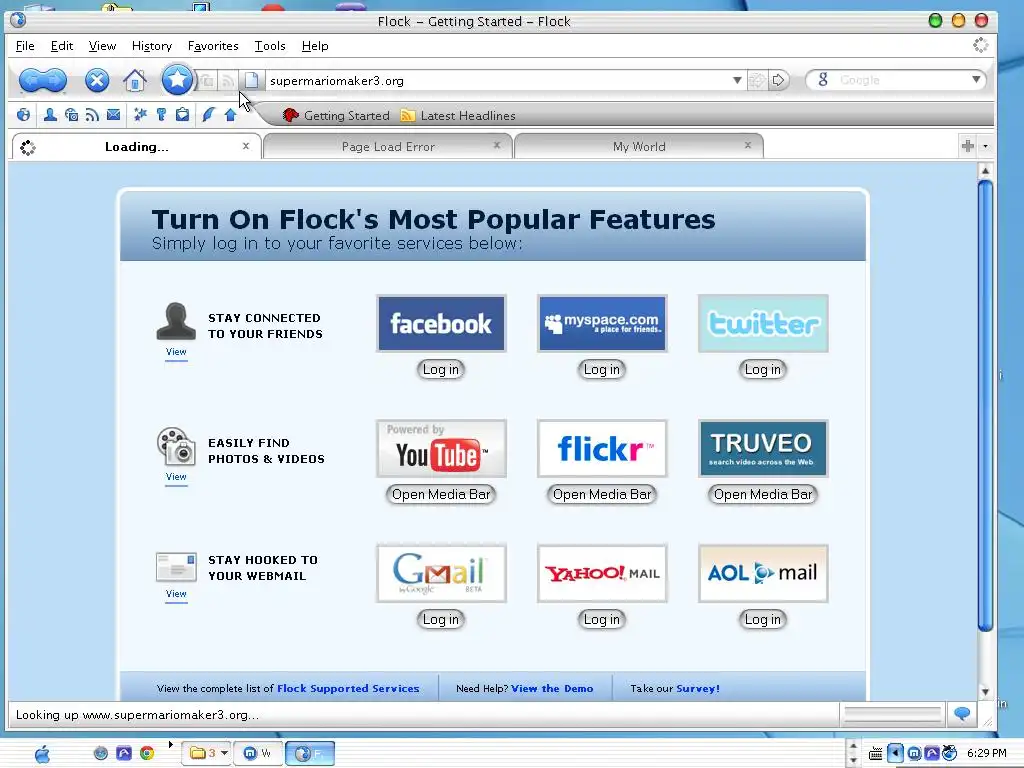This screenshot has height=768, width=1024.
Task: Click the page's vertical scrollbar thumb
Action: (x=985, y=406)
